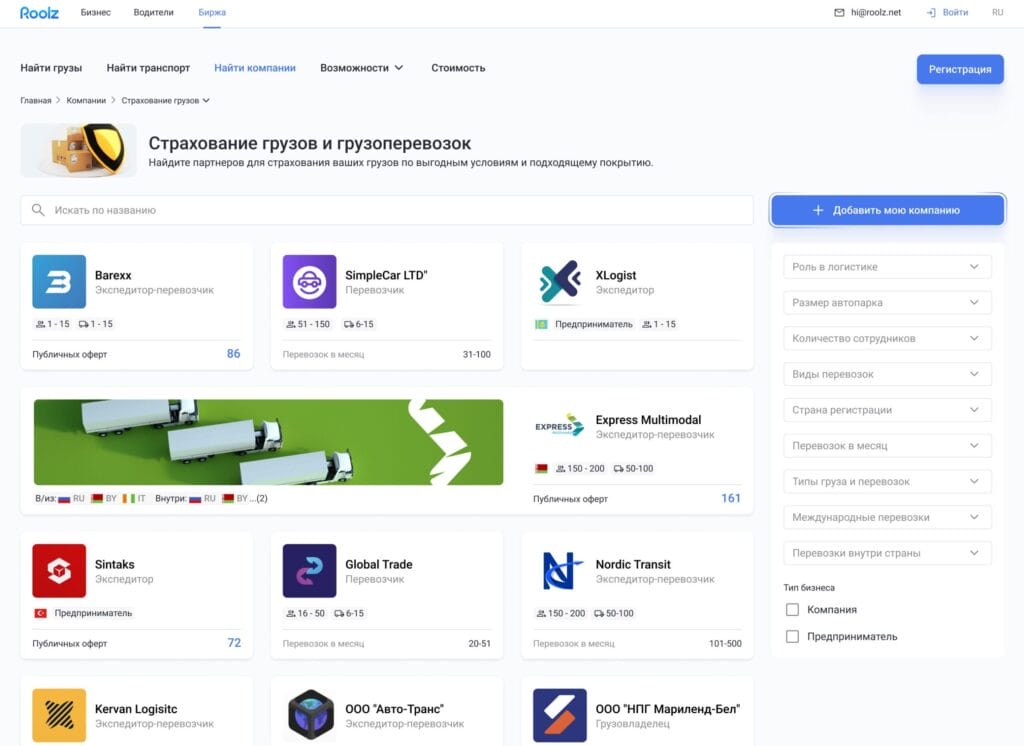The width and height of the screenshot is (1024, 746).
Task: Click the Global Trade logo icon
Action: (308, 571)
